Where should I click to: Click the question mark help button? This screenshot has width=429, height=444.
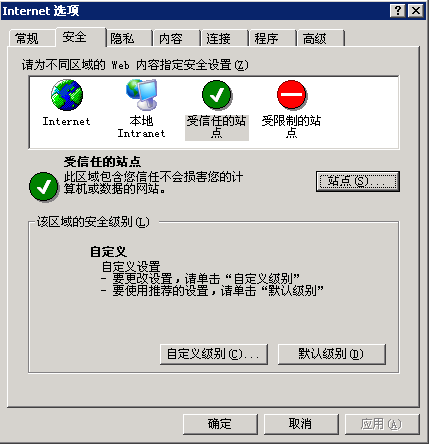point(398,11)
